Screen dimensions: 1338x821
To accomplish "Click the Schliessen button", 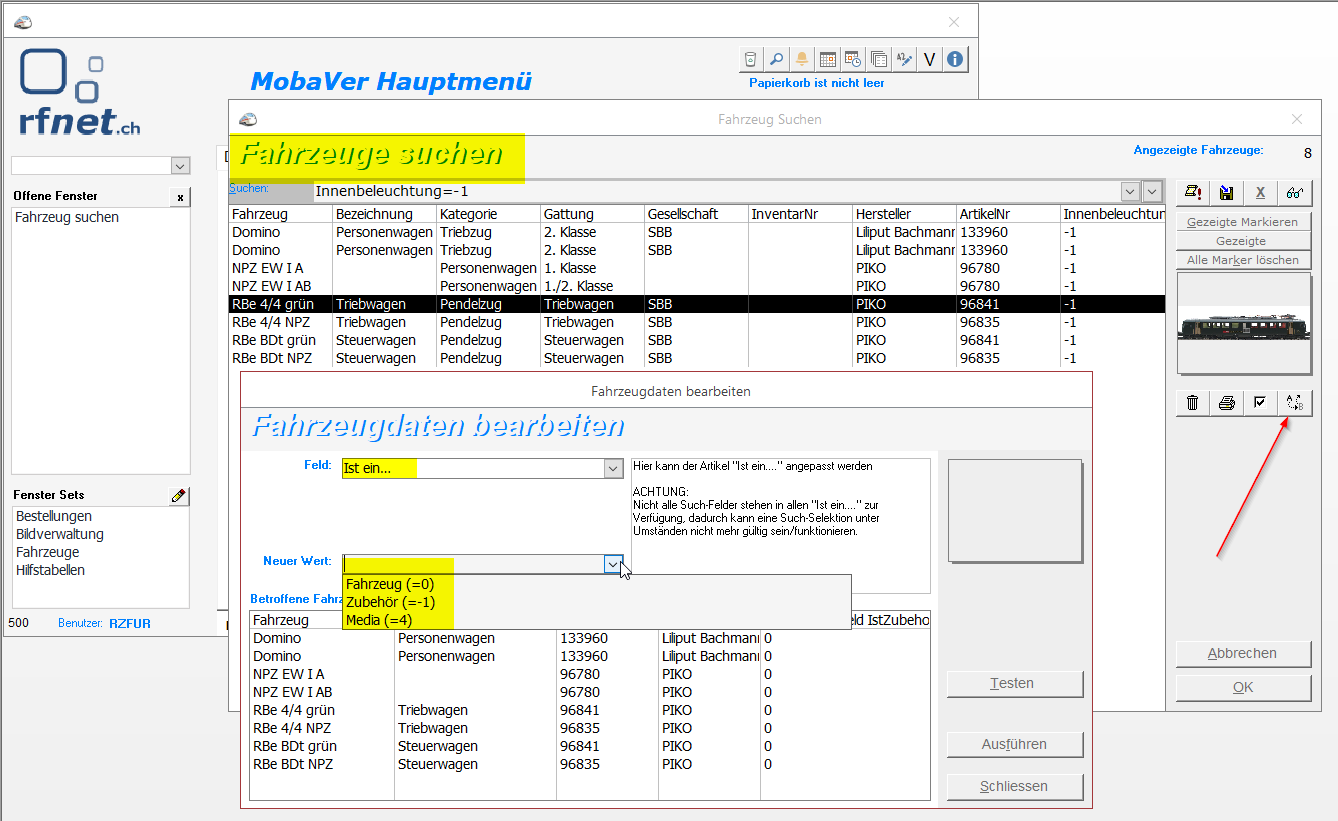I will pyautogui.click(x=1014, y=786).
